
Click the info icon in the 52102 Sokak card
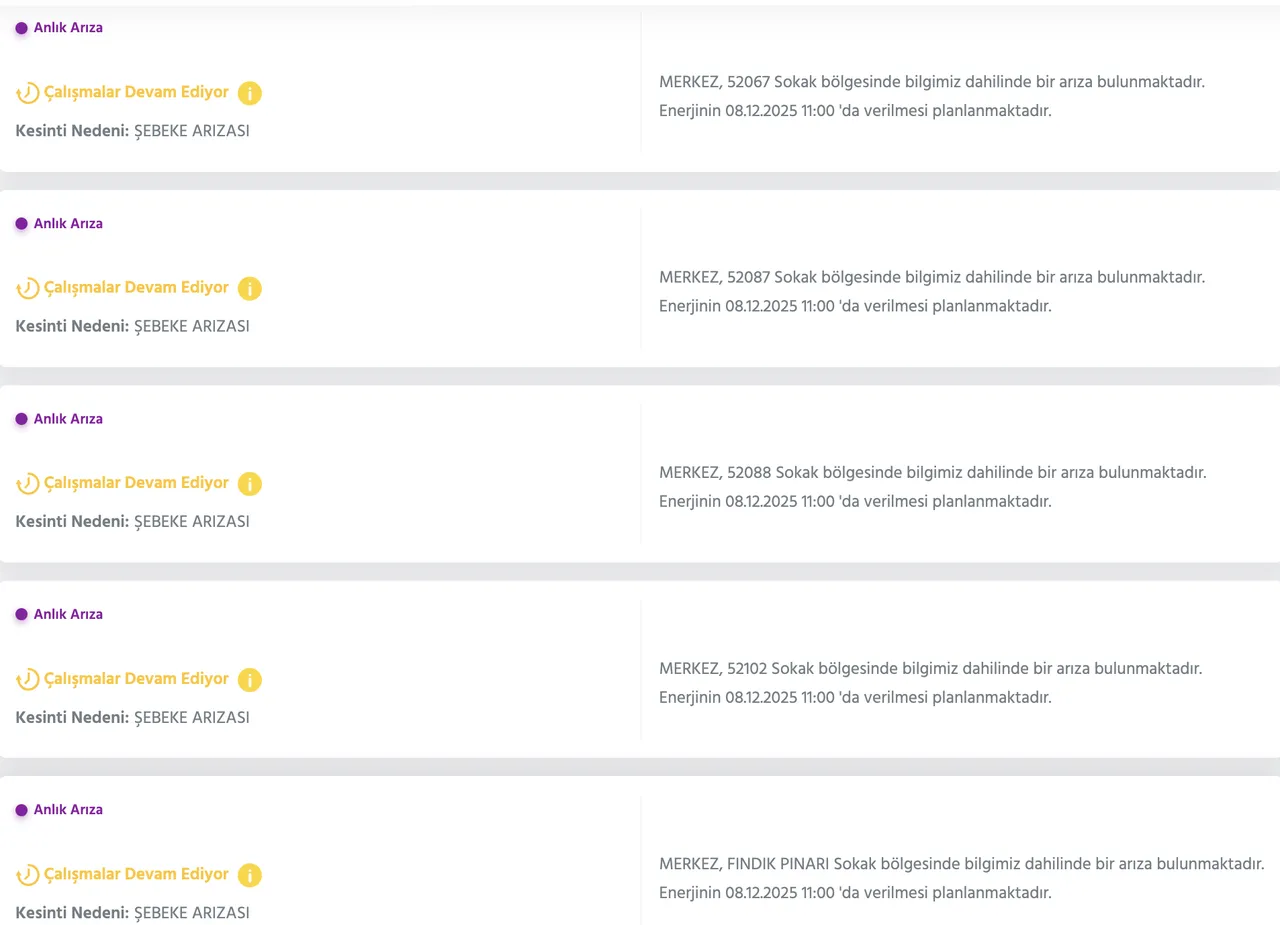point(250,680)
